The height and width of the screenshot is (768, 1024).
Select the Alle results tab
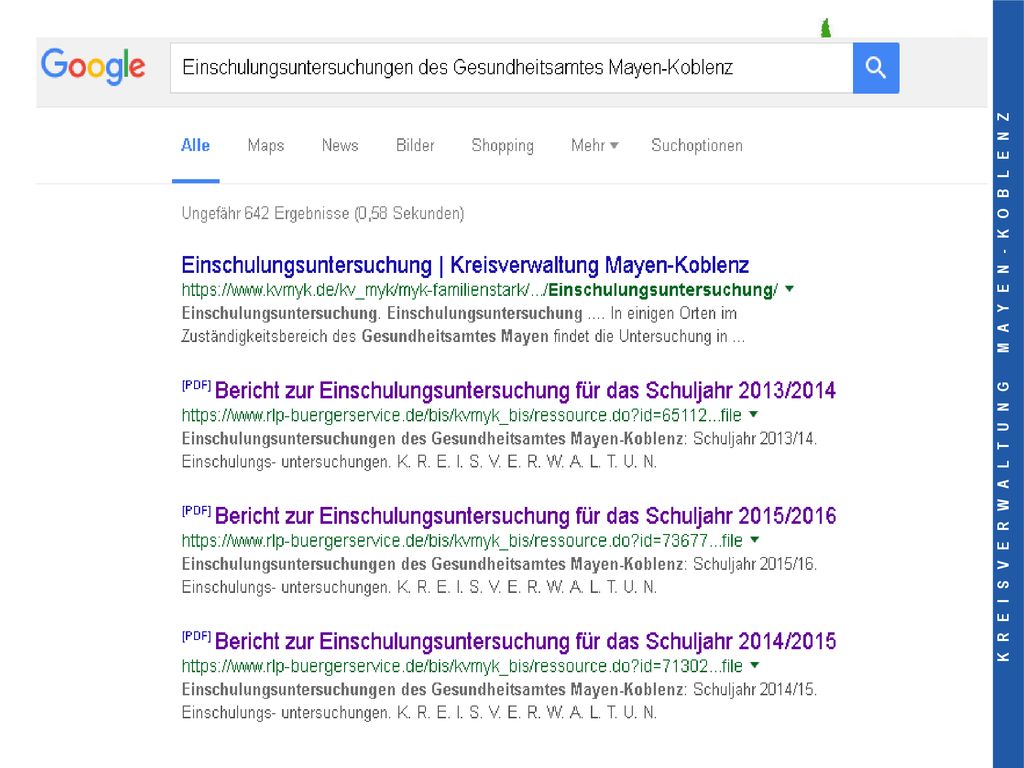[x=195, y=145]
